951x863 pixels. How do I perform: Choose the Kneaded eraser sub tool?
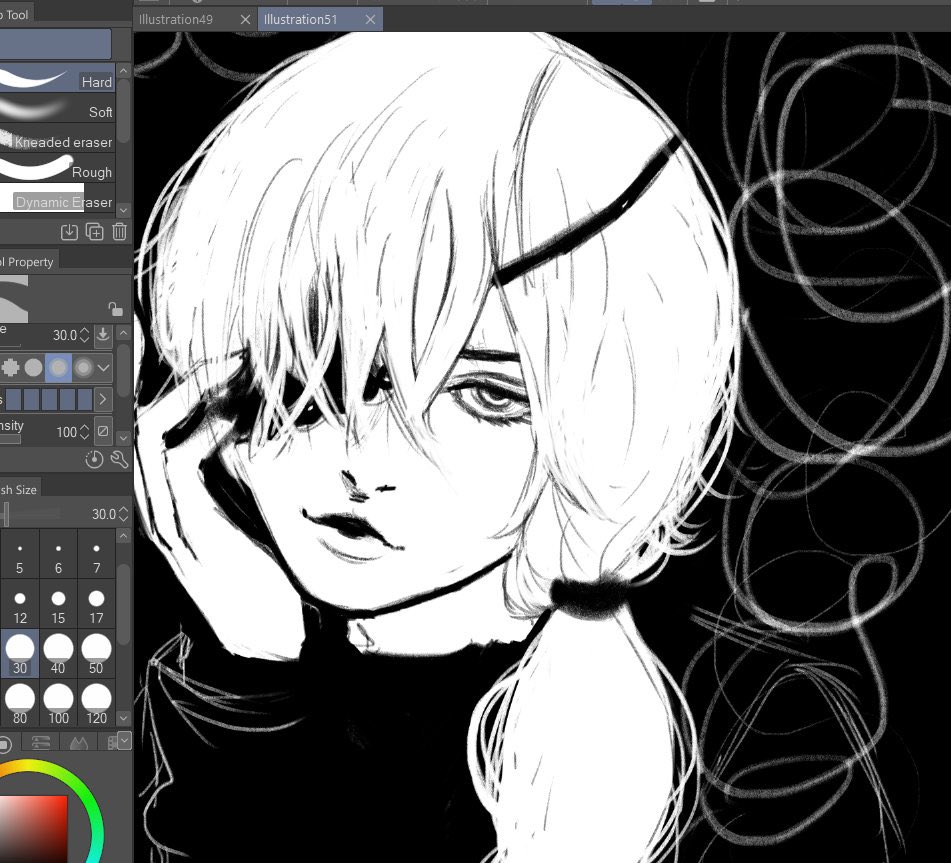(57, 139)
